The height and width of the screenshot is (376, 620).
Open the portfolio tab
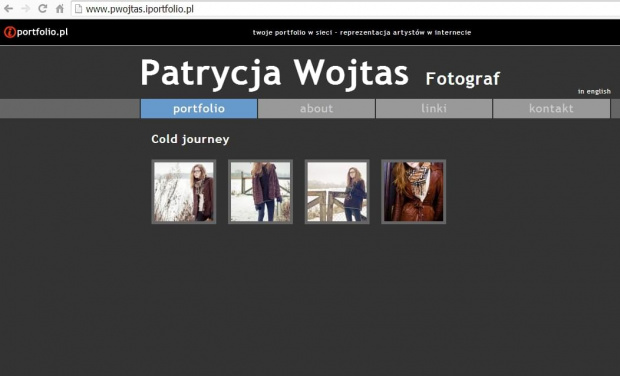click(x=199, y=108)
